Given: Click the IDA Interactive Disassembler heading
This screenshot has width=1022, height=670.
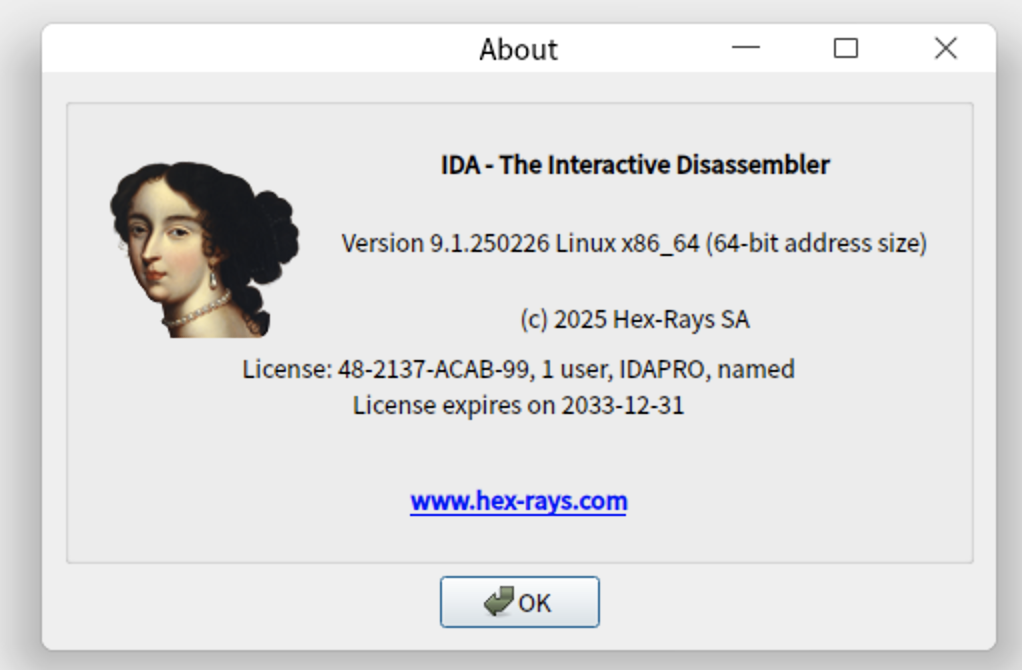Looking at the screenshot, I should [x=635, y=165].
